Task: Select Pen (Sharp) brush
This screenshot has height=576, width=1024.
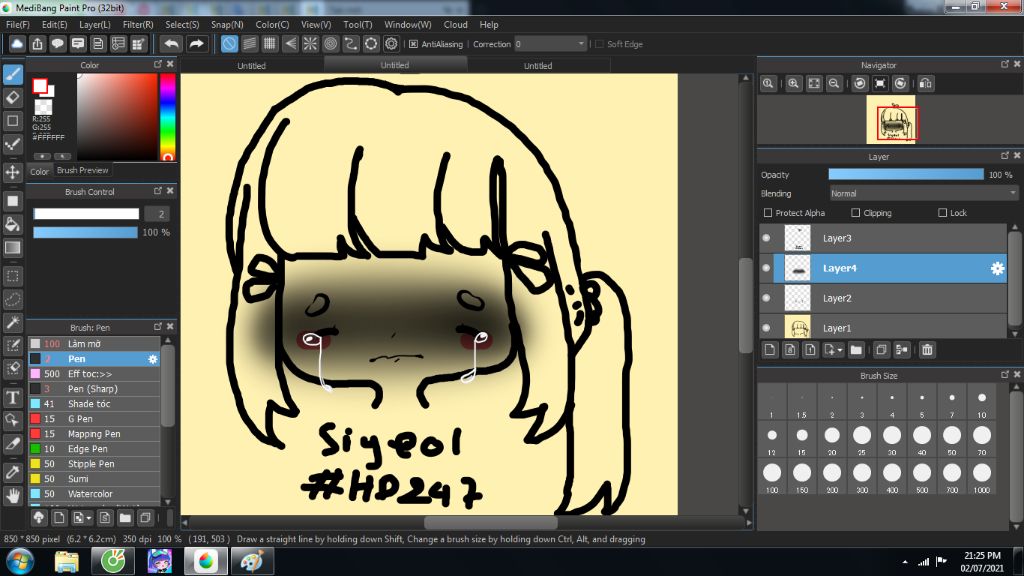Action: (x=94, y=389)
